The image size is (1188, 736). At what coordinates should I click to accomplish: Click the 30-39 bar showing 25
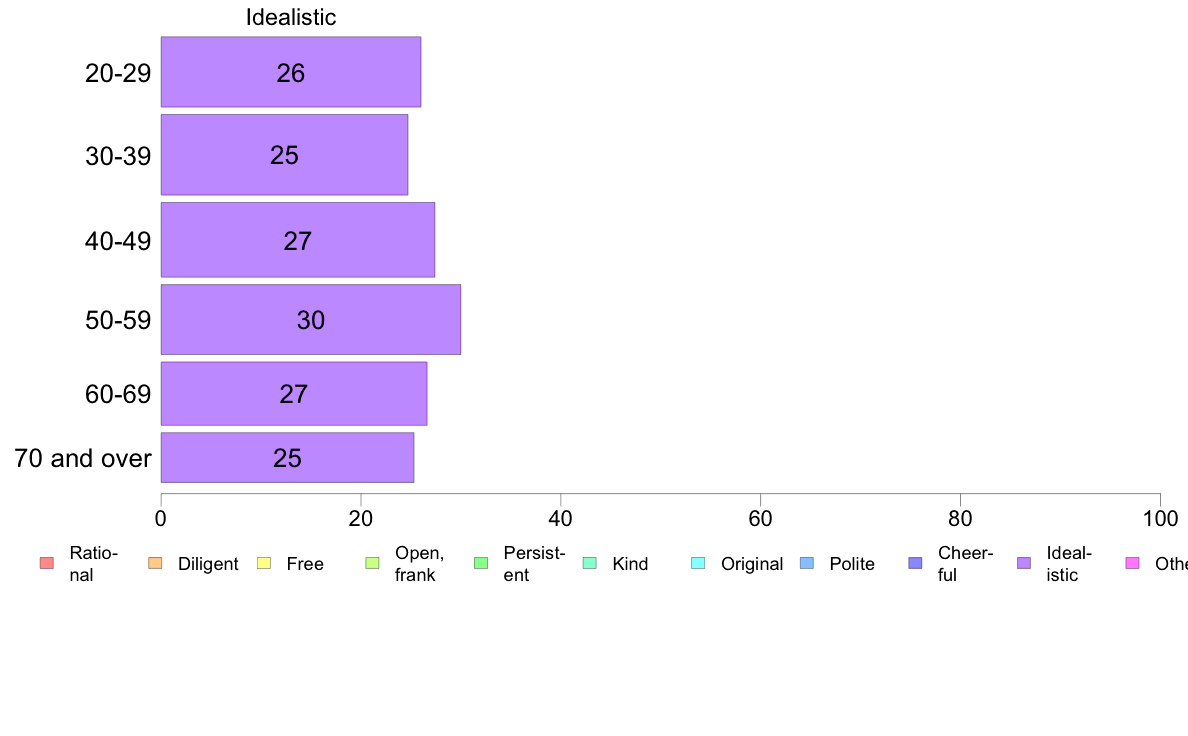[284, 155]
